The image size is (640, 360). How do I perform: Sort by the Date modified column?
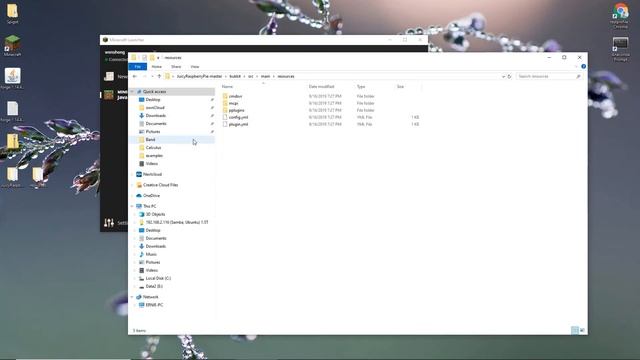pos(321,87)
